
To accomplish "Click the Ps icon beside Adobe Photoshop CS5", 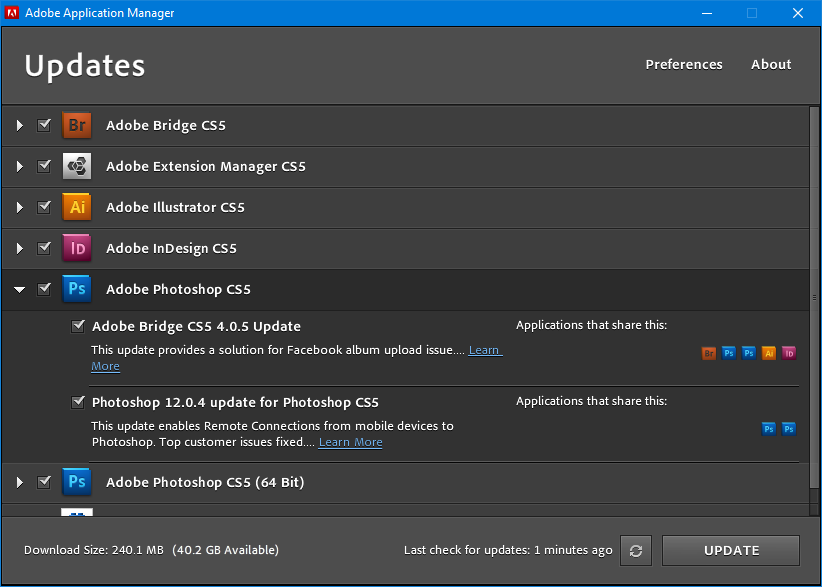I will coord(77,289).
